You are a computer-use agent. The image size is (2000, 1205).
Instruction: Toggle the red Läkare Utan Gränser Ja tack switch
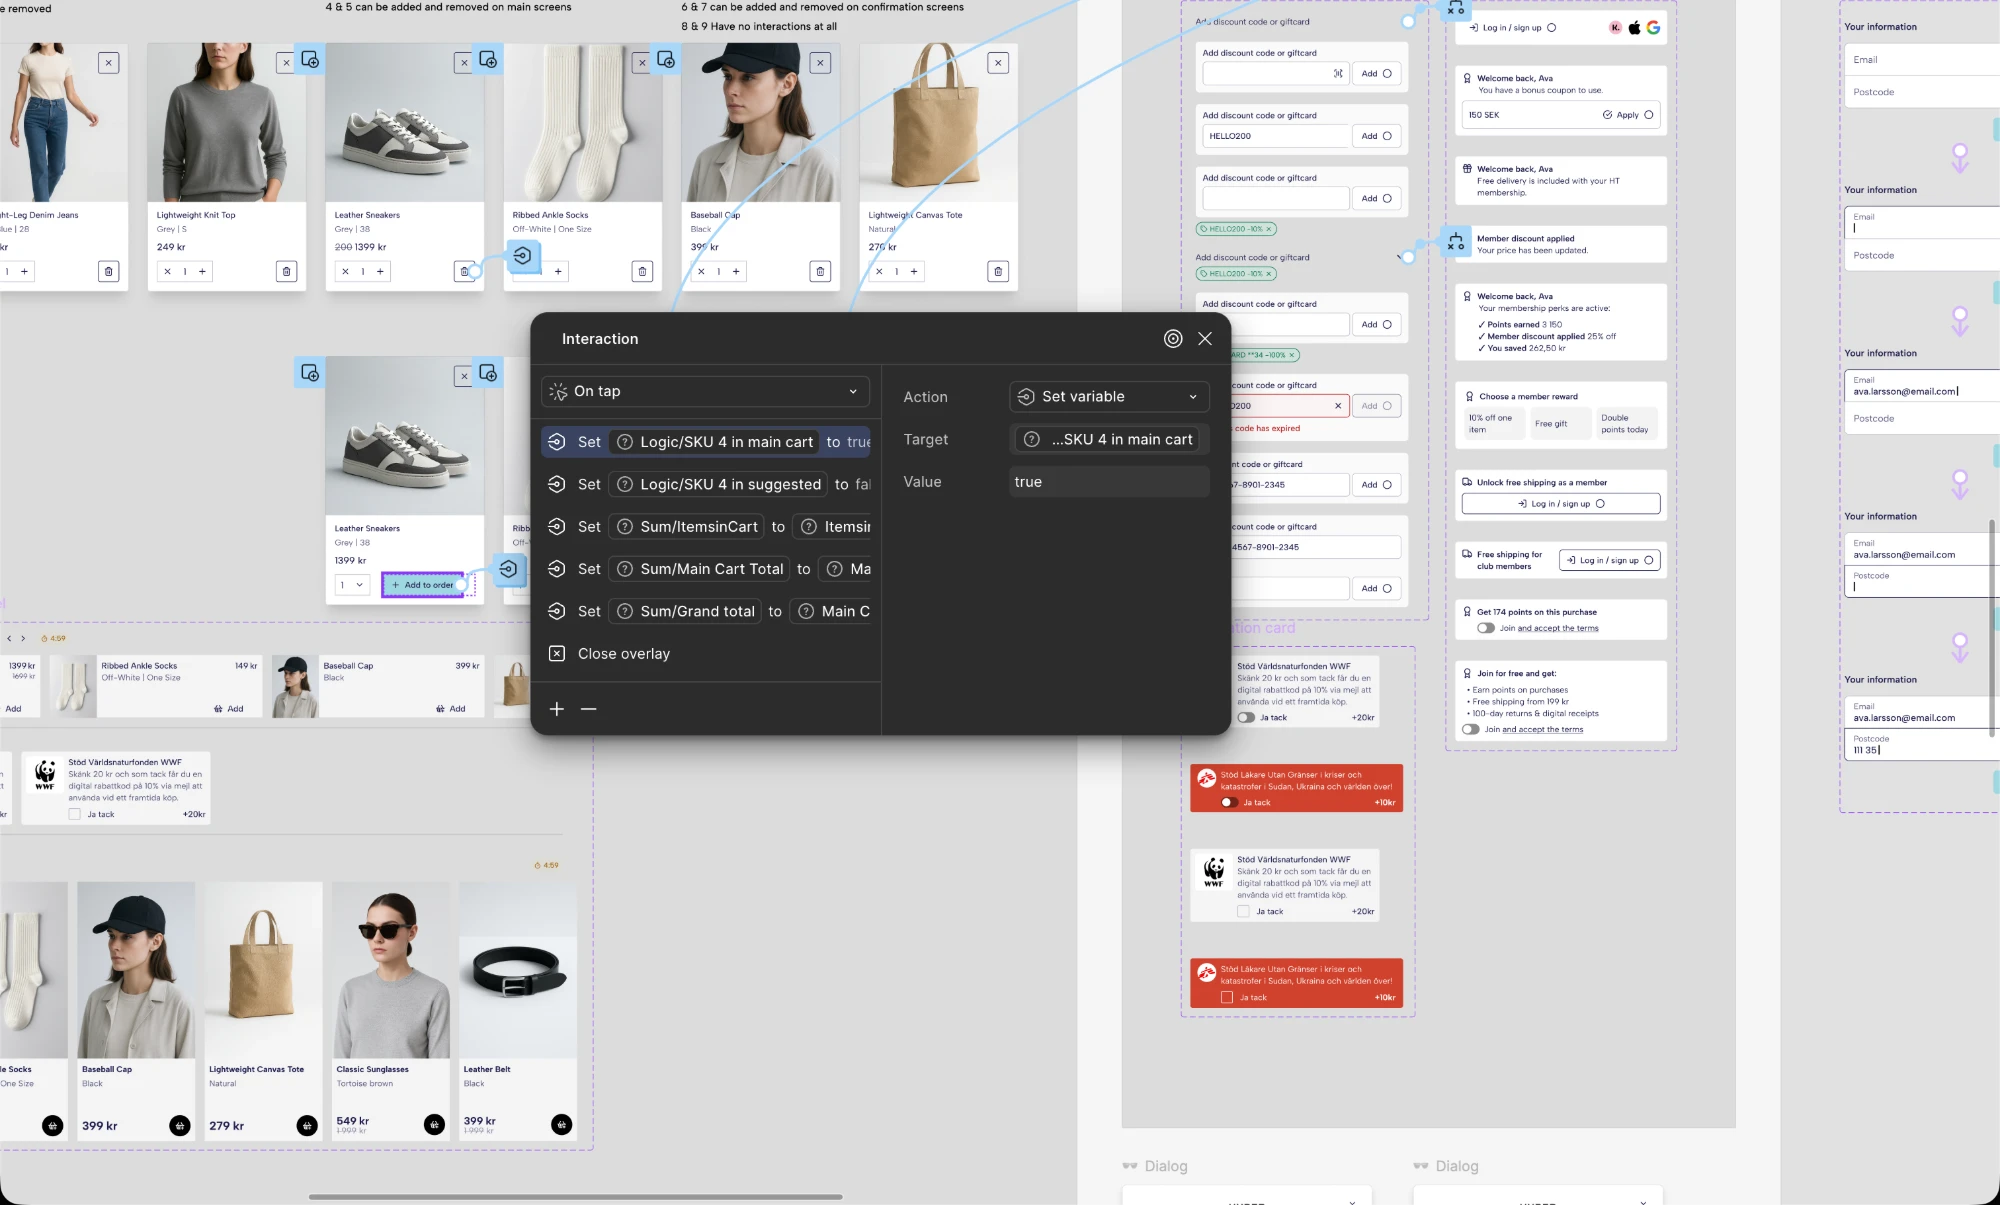pyautogui.click(x=1229, y=803)
